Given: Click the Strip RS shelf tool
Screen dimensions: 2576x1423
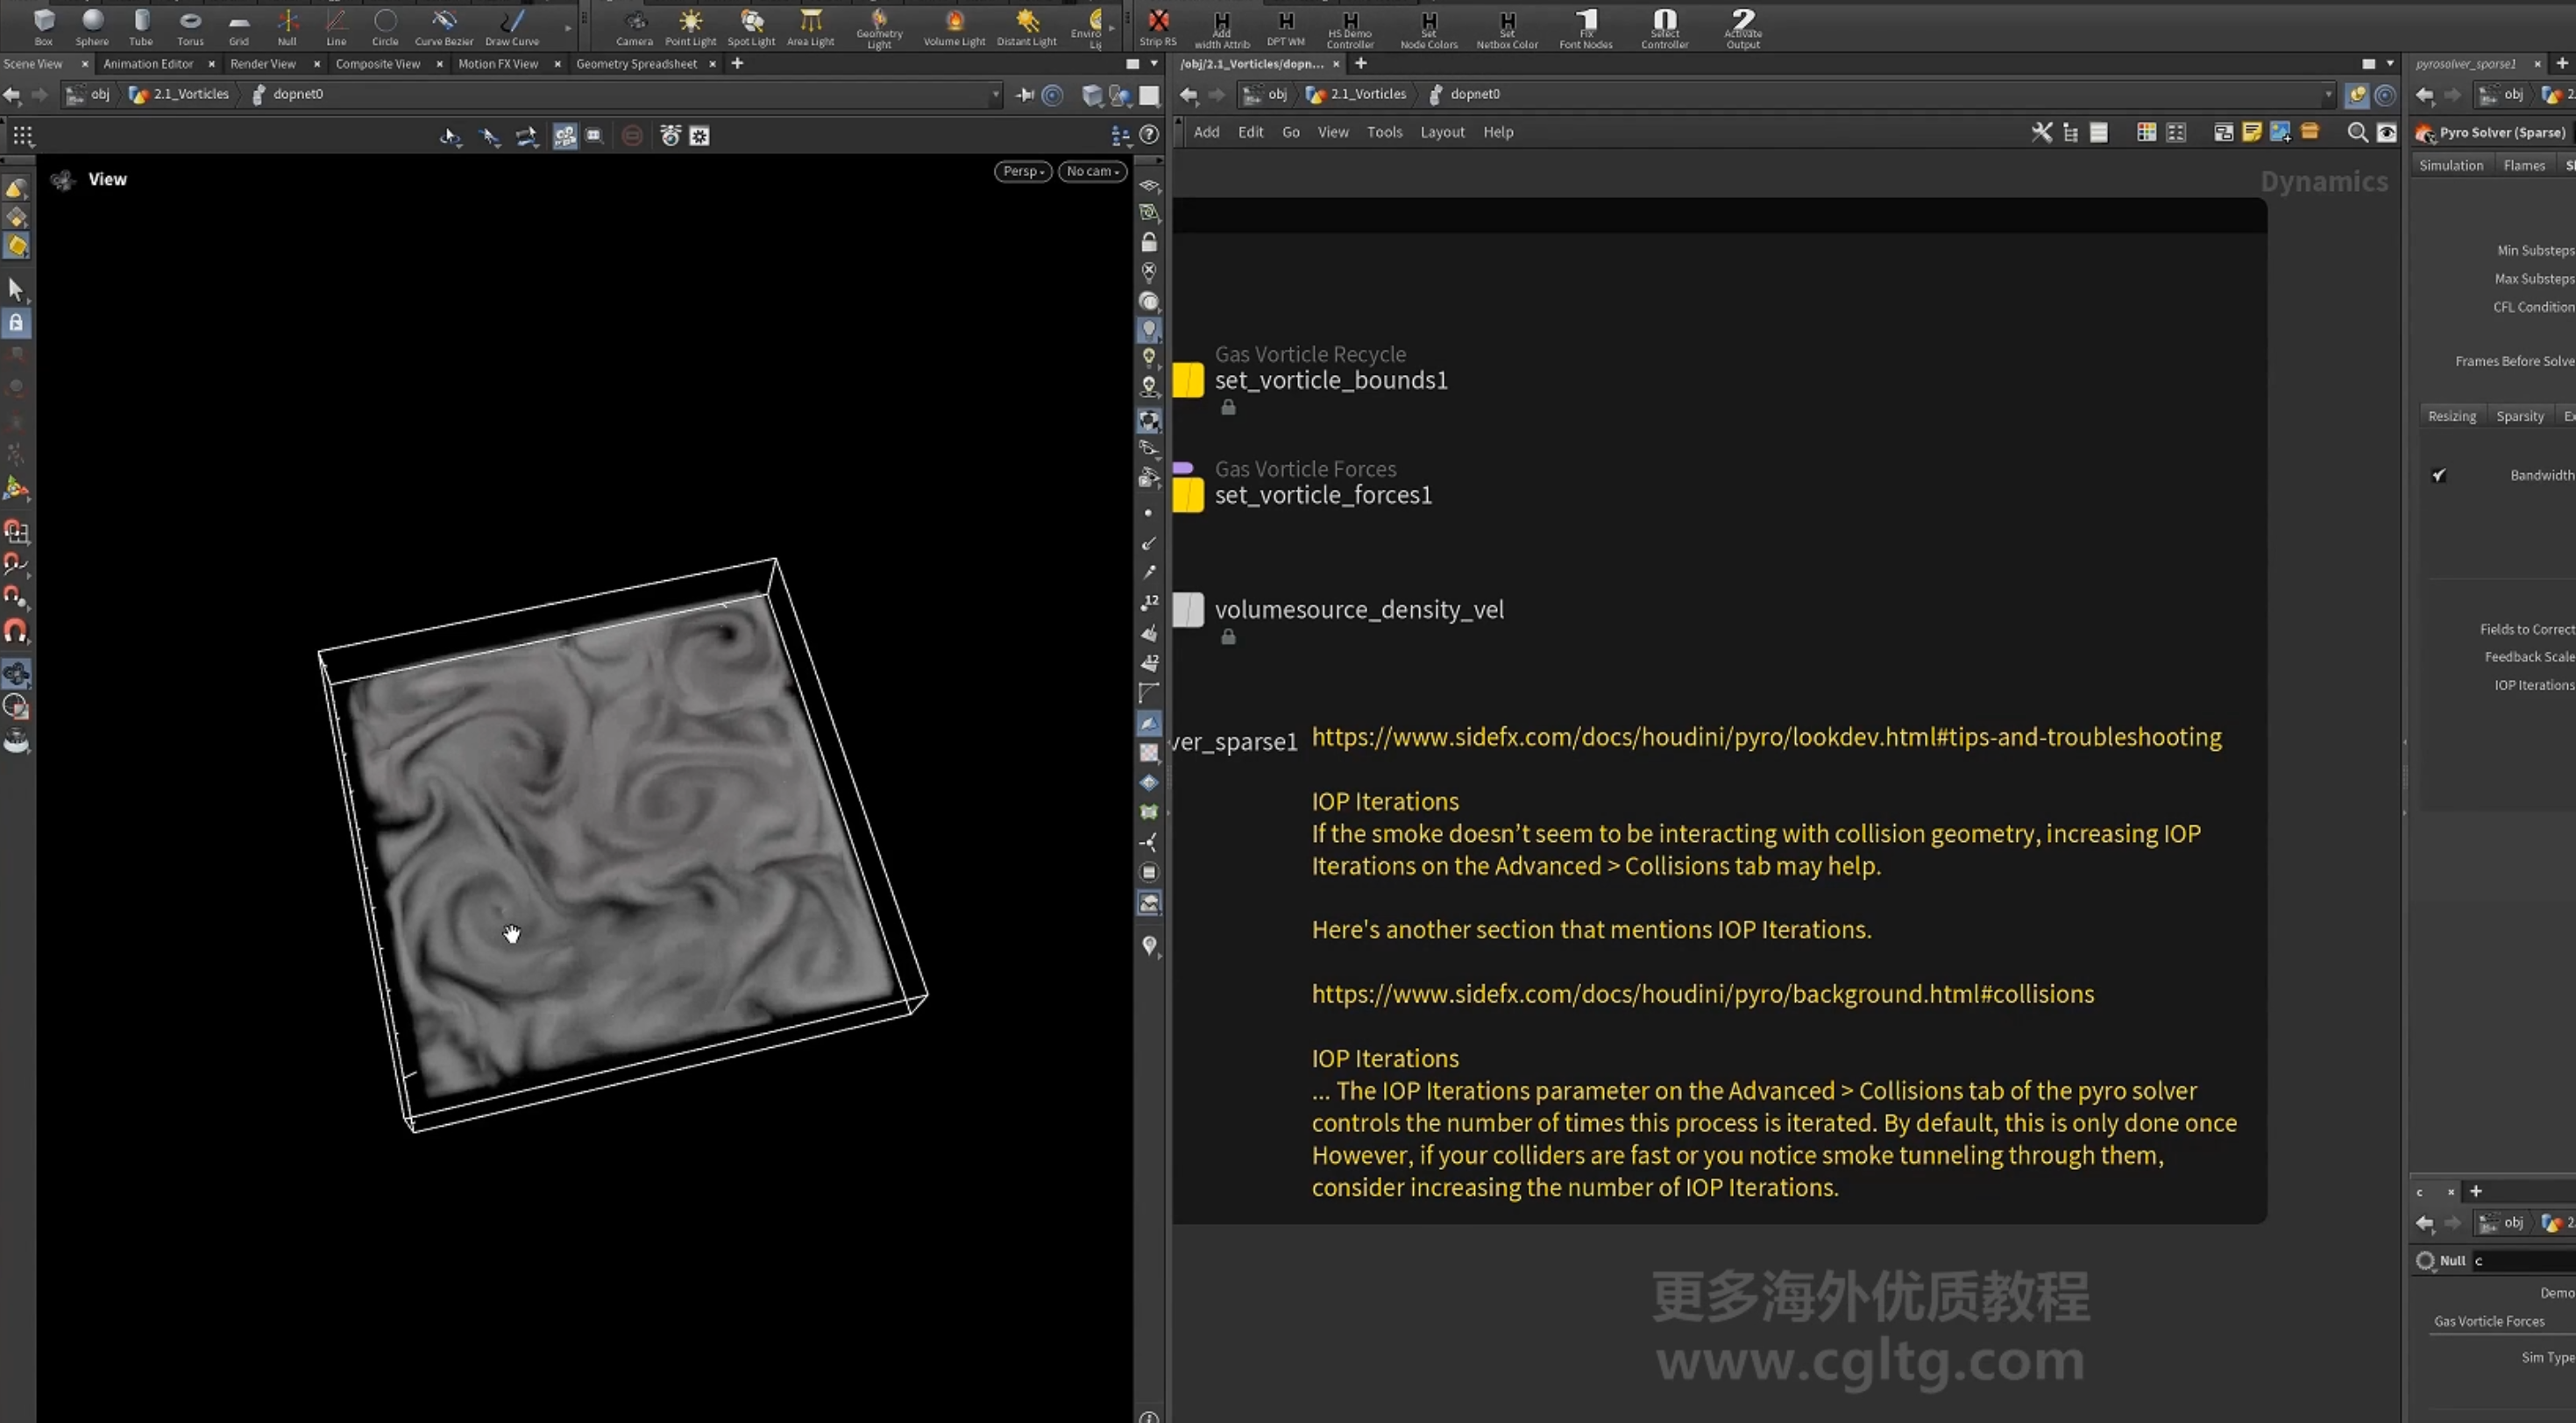Looking at the screenshot, I should pyautogui.click(x=1158, y=26).
